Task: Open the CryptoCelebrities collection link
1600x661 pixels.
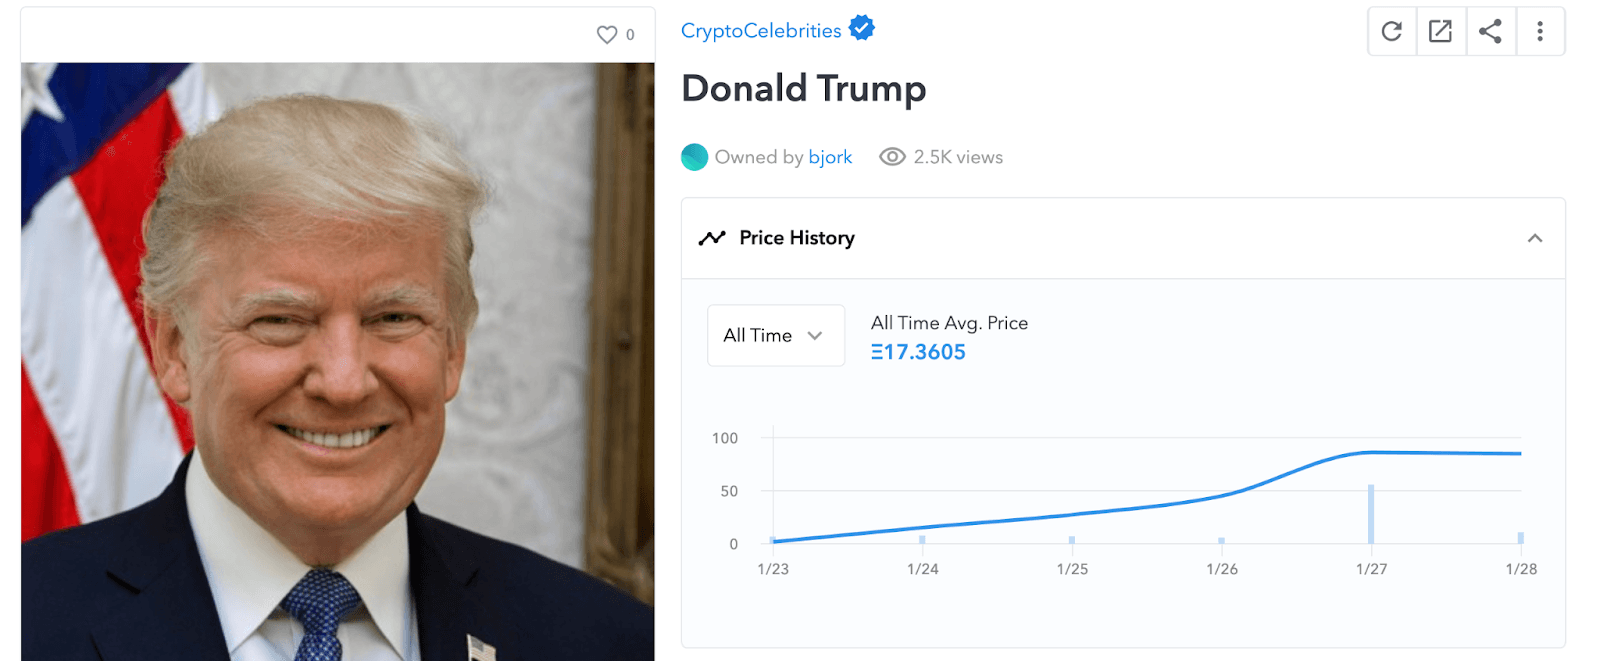Action: coord(760,30)
